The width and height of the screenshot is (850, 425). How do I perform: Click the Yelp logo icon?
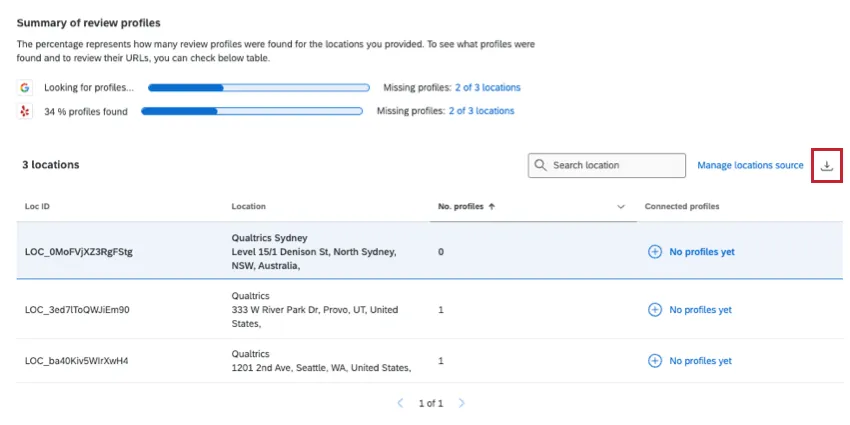[25, 111]
